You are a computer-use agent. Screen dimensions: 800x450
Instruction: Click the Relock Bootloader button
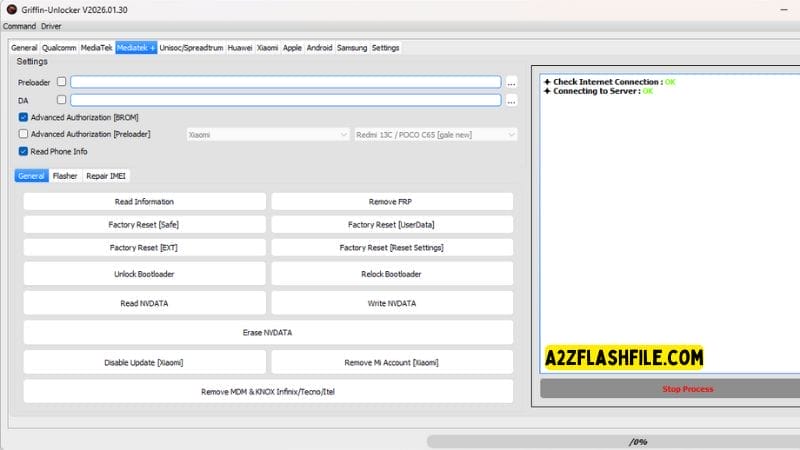(x=392, y=274)
